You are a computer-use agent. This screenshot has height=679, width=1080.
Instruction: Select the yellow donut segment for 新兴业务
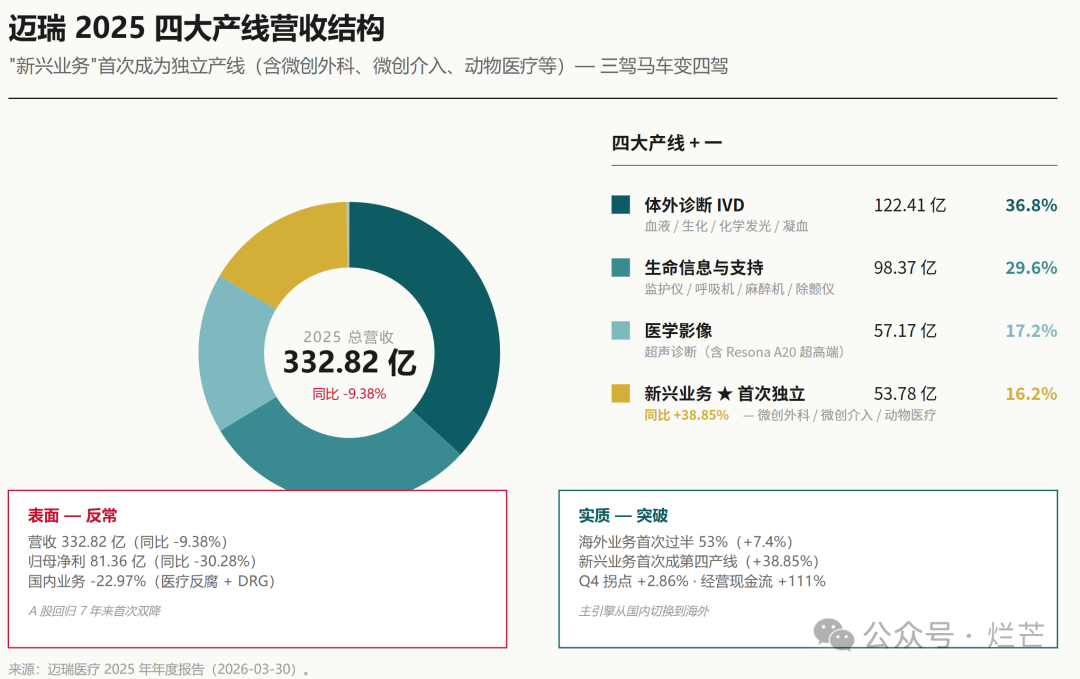tap(289, 251)
